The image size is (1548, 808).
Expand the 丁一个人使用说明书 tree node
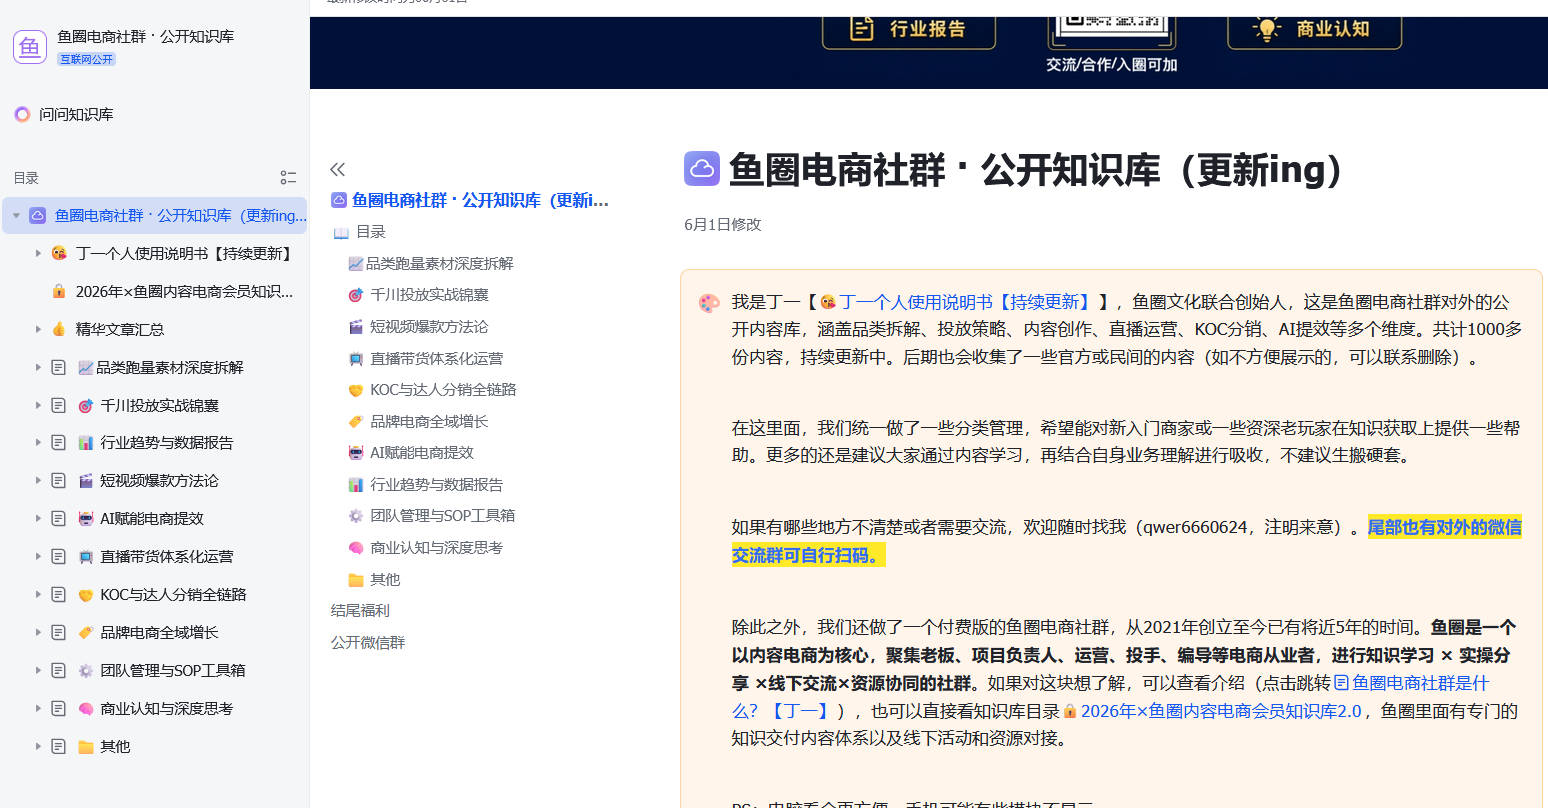(x=38, y=254)
